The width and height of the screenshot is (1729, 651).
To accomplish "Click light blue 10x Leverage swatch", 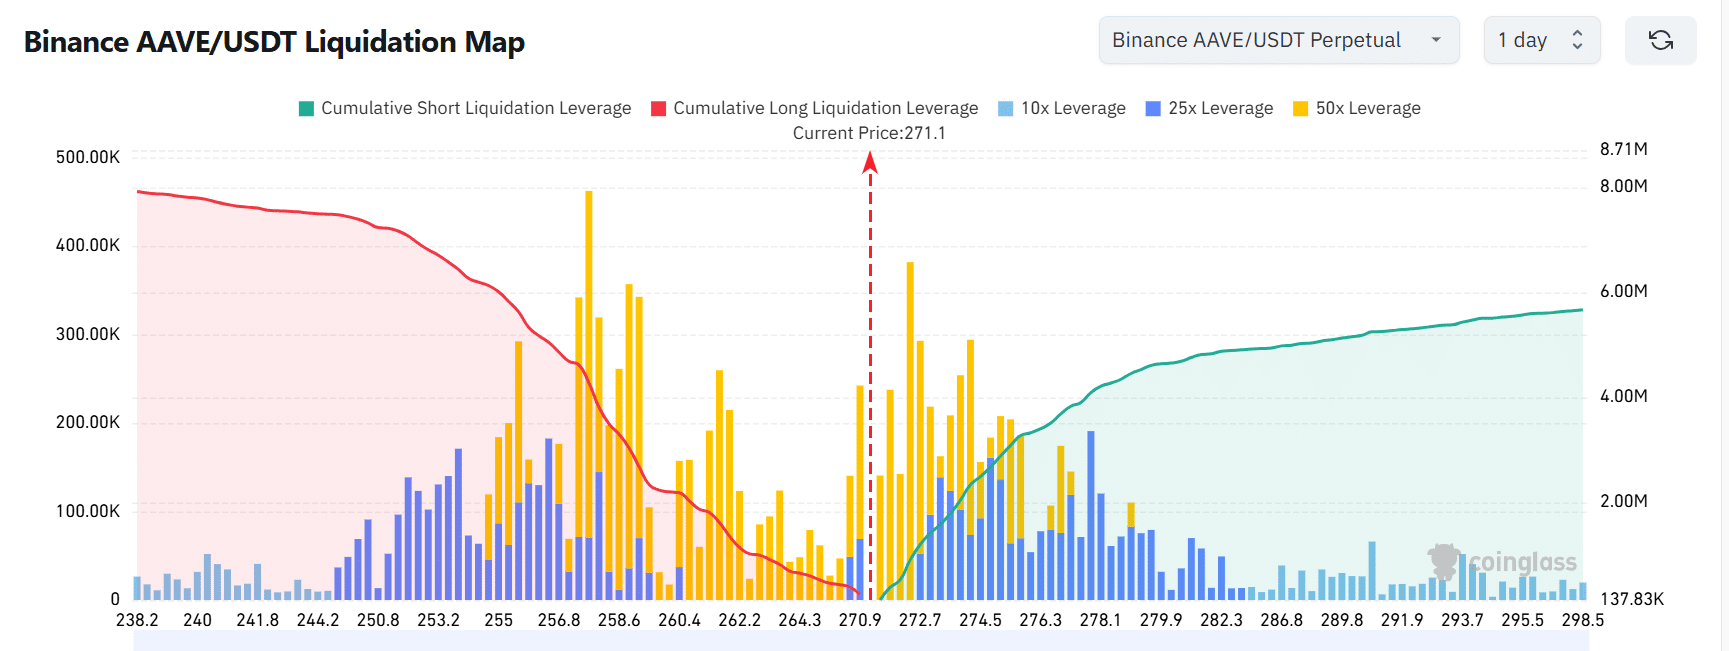I will [x=1006, y=108].
